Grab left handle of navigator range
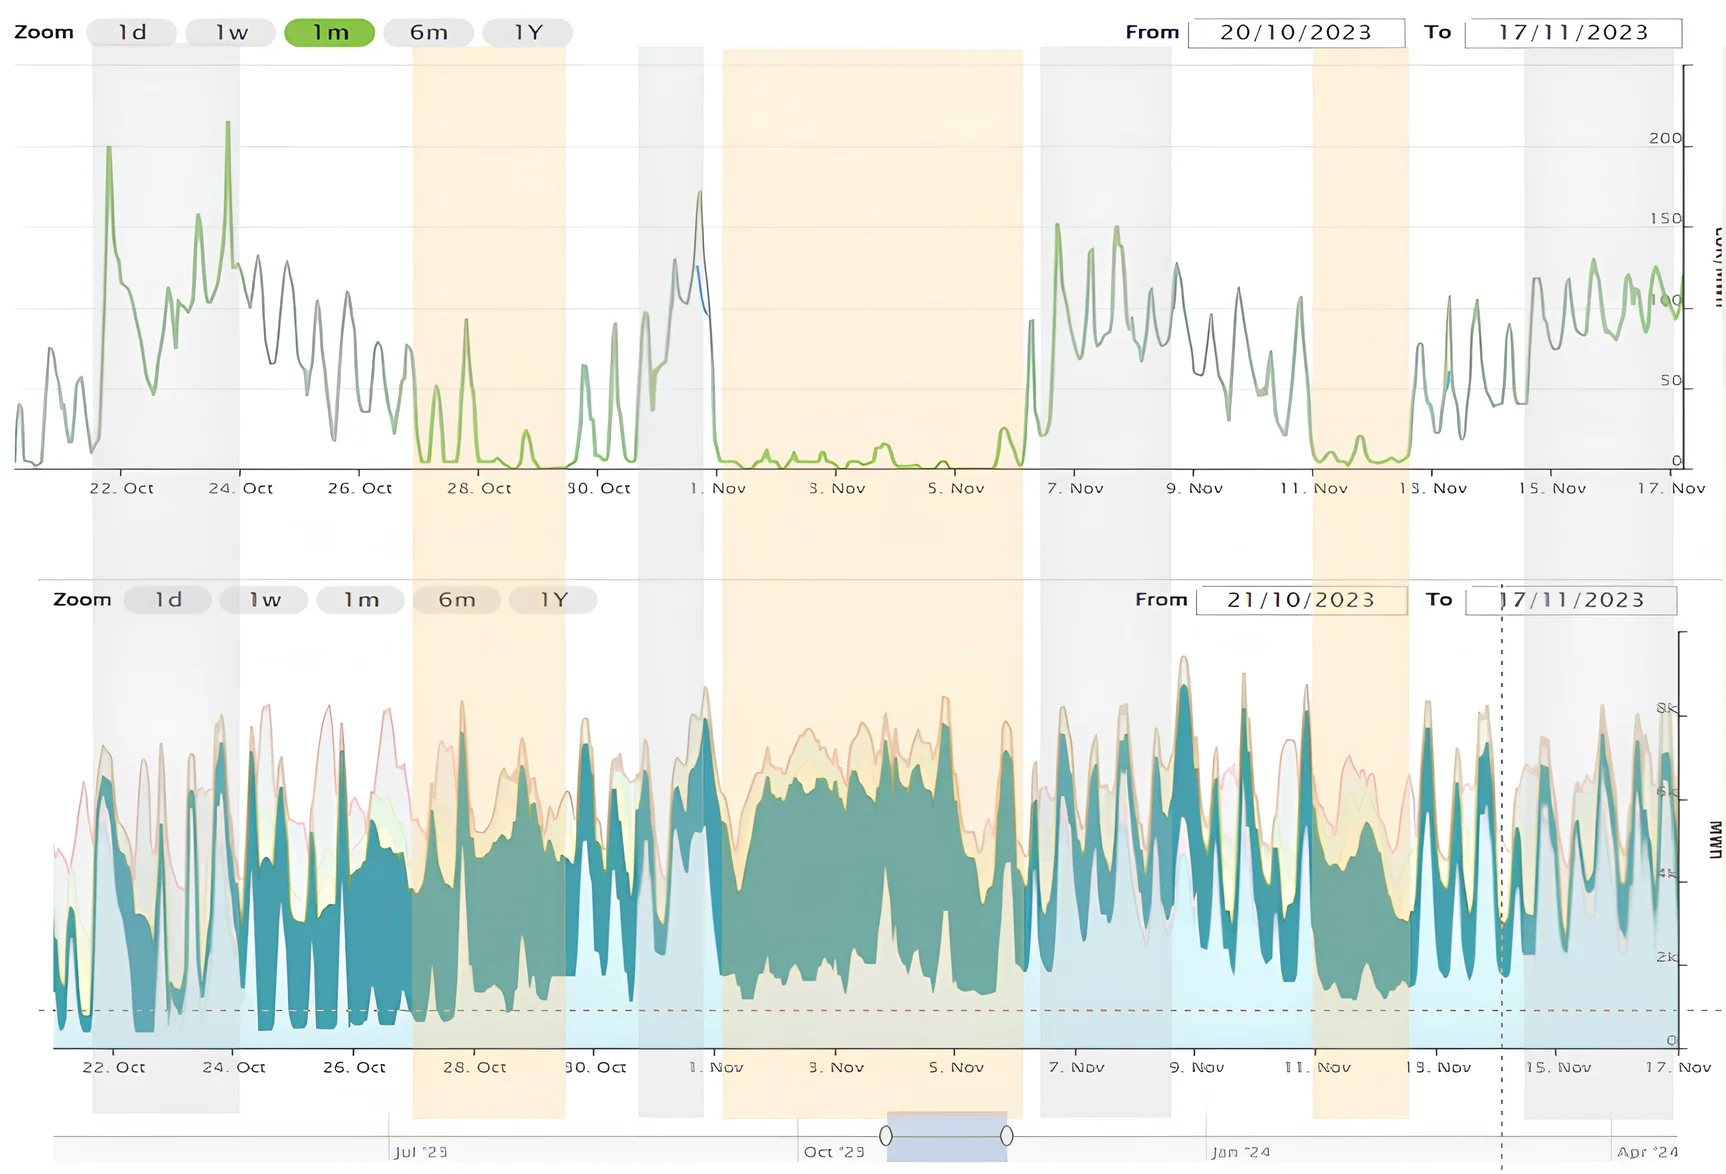The width and height of the screenshot is (1726, 1174). (x=886, y=1136)
